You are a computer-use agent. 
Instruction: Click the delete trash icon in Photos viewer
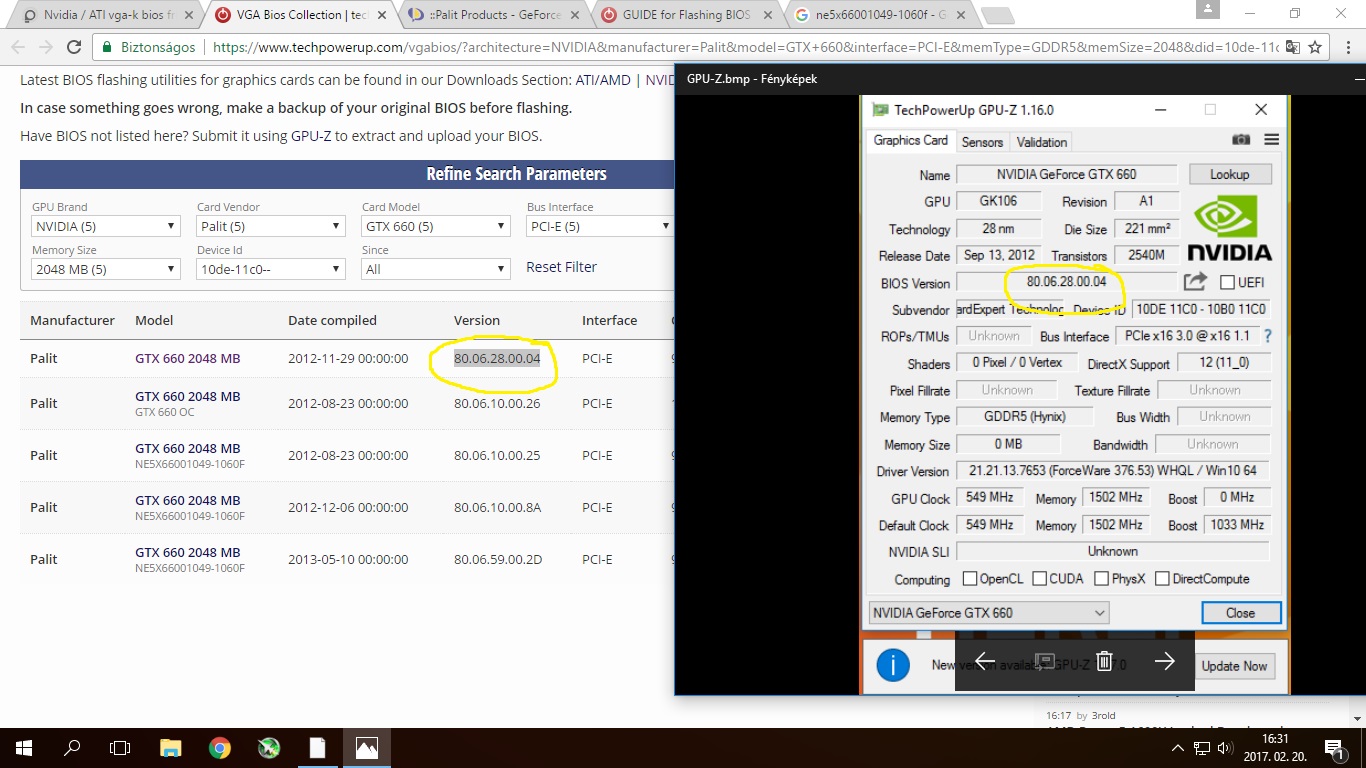[x=1104, y=661]
